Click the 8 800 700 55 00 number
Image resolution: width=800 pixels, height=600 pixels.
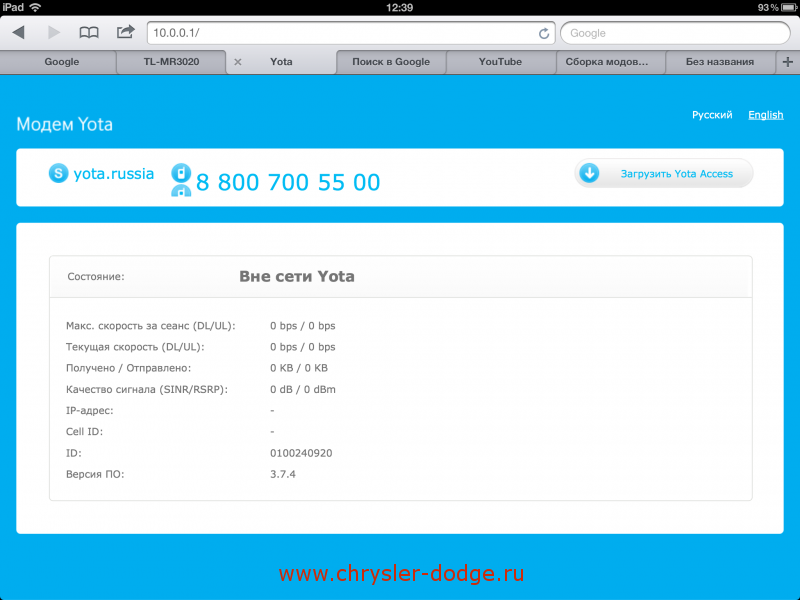pyautogui.click(x=288, y=182)
